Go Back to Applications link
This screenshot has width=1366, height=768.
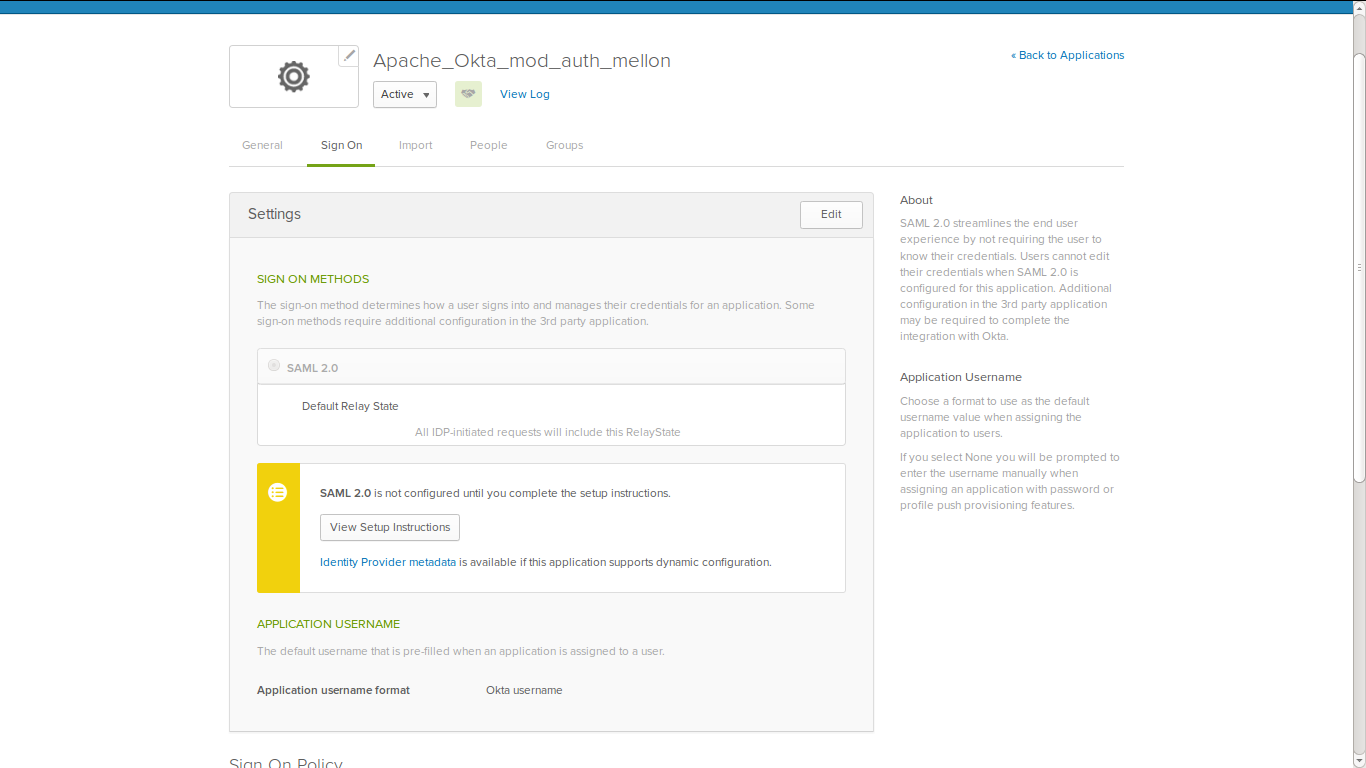(1068, 55)
